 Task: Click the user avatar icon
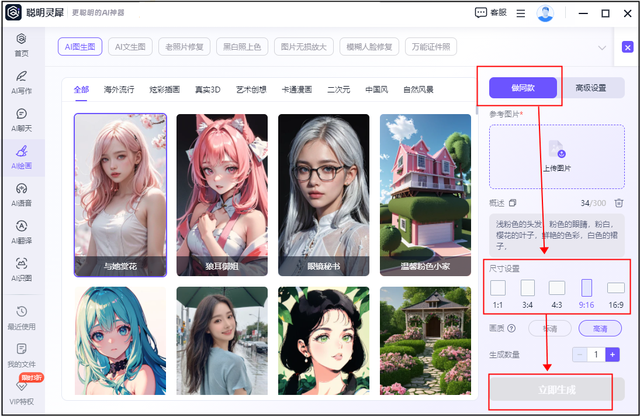[545, 13]
